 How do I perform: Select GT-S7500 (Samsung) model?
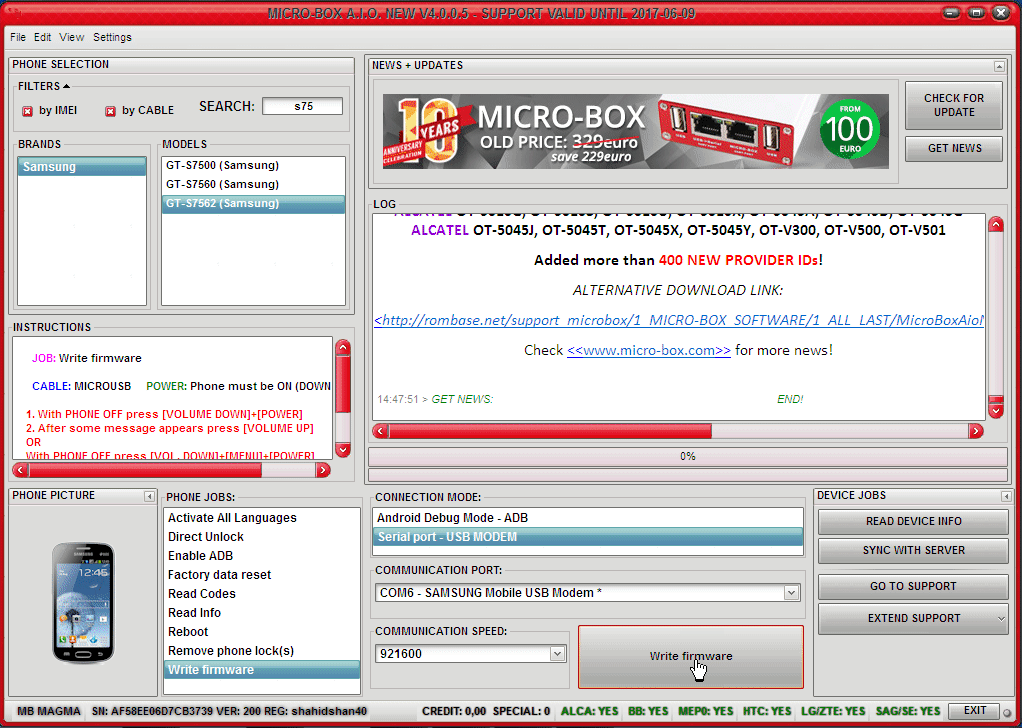pyautogui.click(x=254, y=166)
